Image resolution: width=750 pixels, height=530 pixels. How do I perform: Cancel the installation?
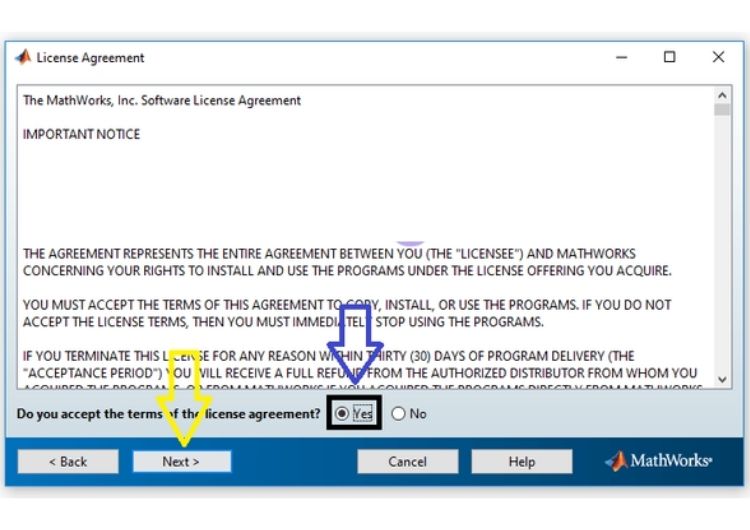pyautogui.click(x=408, y=462)
